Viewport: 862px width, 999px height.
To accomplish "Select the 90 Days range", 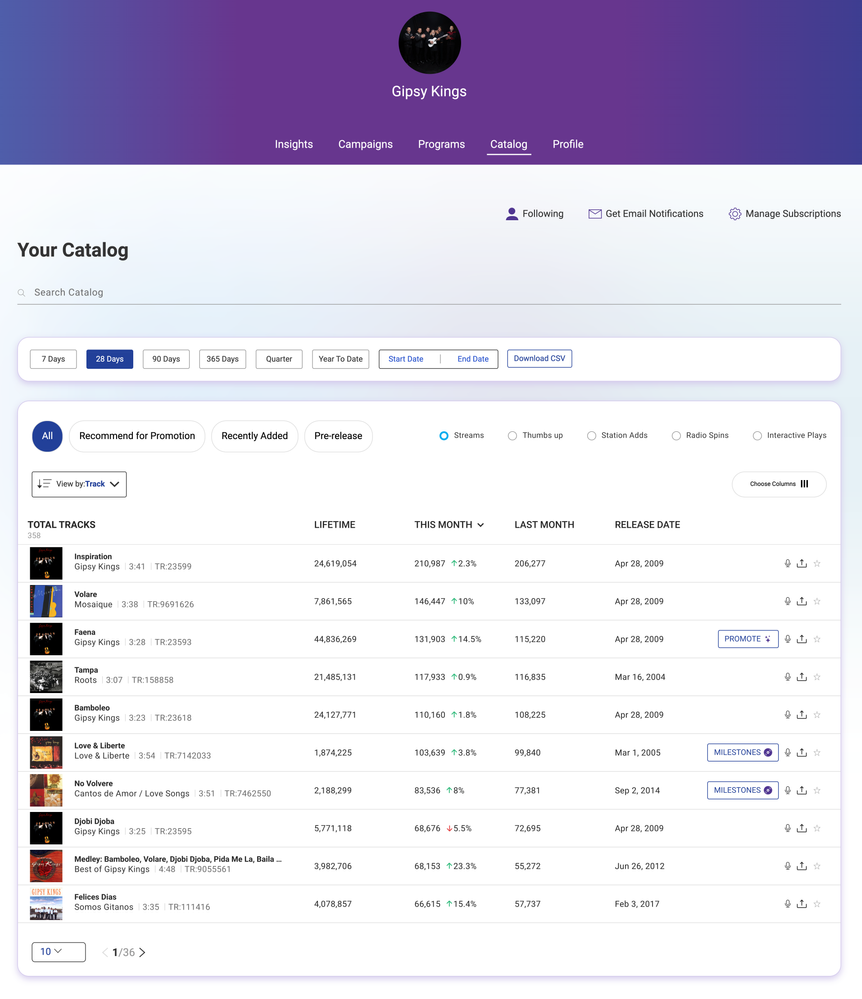I will tap(166, 359).
